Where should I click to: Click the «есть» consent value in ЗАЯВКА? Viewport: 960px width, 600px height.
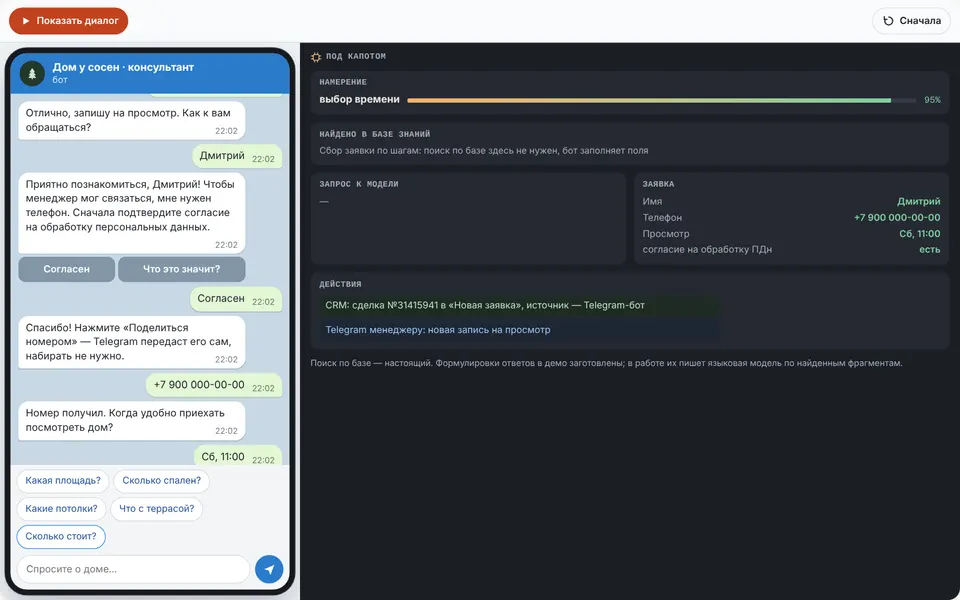(x=929, y=249)
